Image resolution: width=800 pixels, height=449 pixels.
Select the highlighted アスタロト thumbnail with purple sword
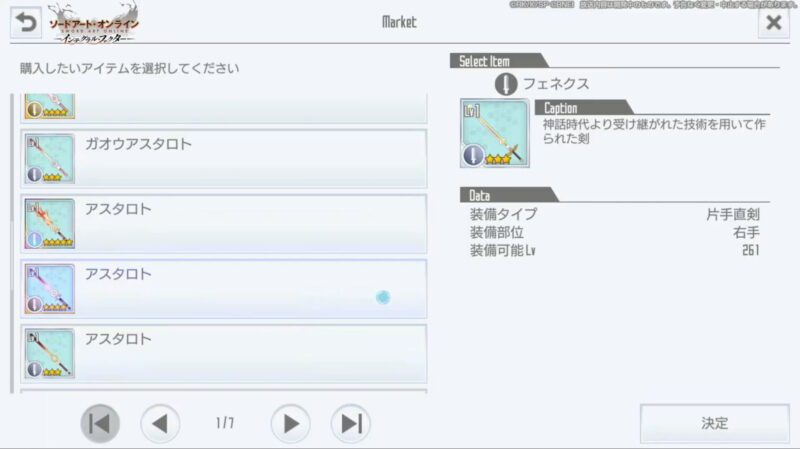point(49,288)
